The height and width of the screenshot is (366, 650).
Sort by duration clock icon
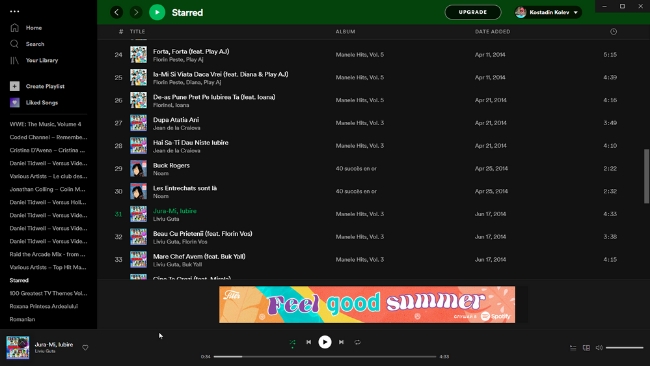(x=614, y=32)
